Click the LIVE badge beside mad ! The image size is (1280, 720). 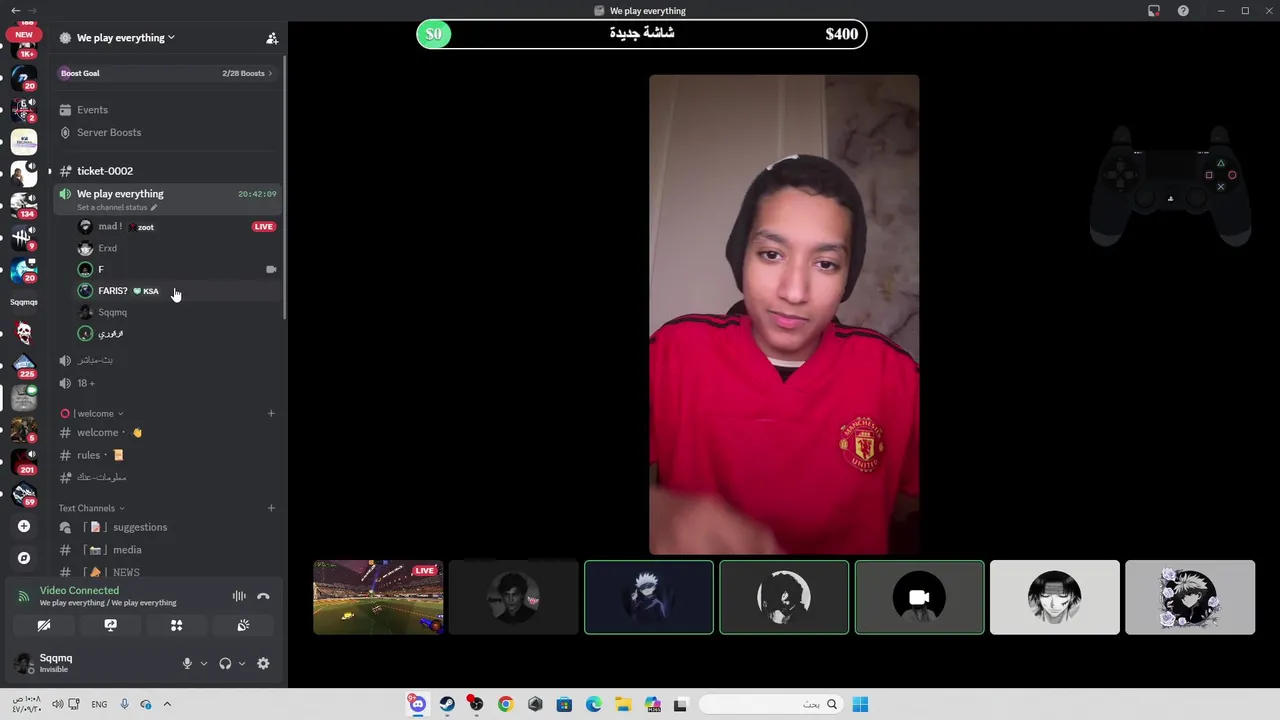[263, 227]
